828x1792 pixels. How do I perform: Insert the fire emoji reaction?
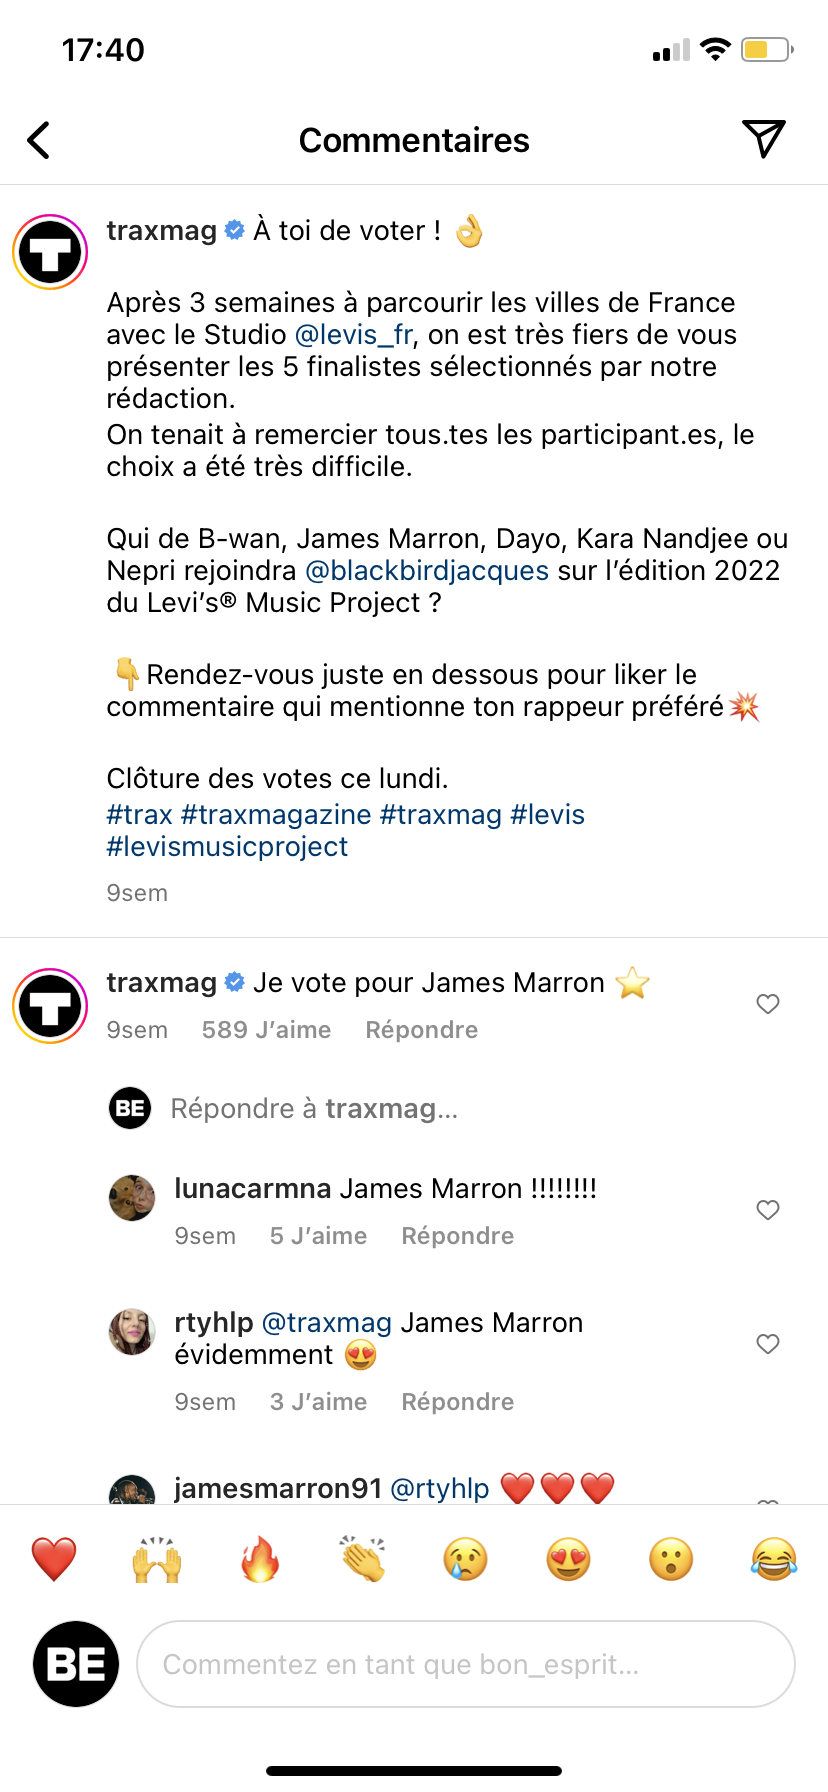(260, 1559)
